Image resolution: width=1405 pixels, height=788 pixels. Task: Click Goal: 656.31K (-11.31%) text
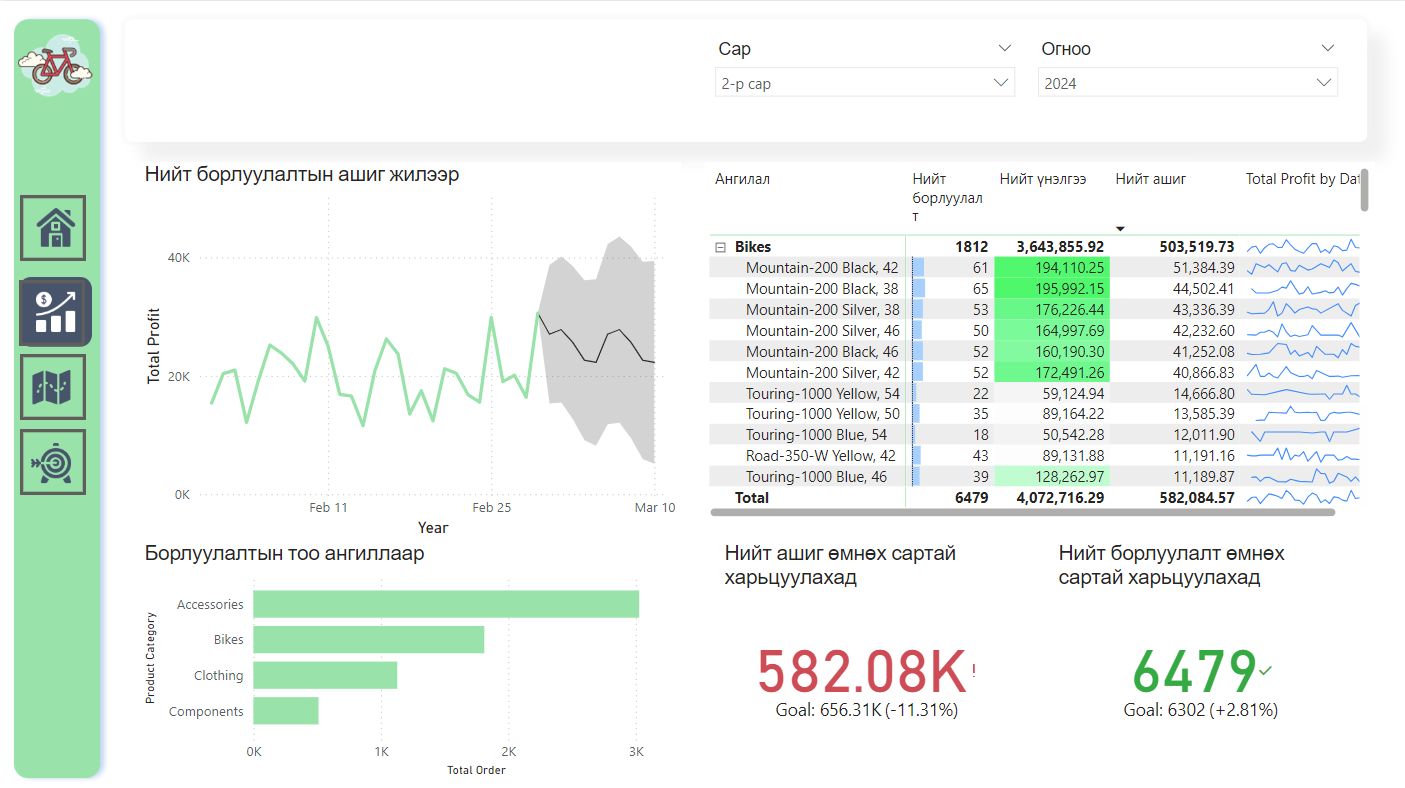867,710
